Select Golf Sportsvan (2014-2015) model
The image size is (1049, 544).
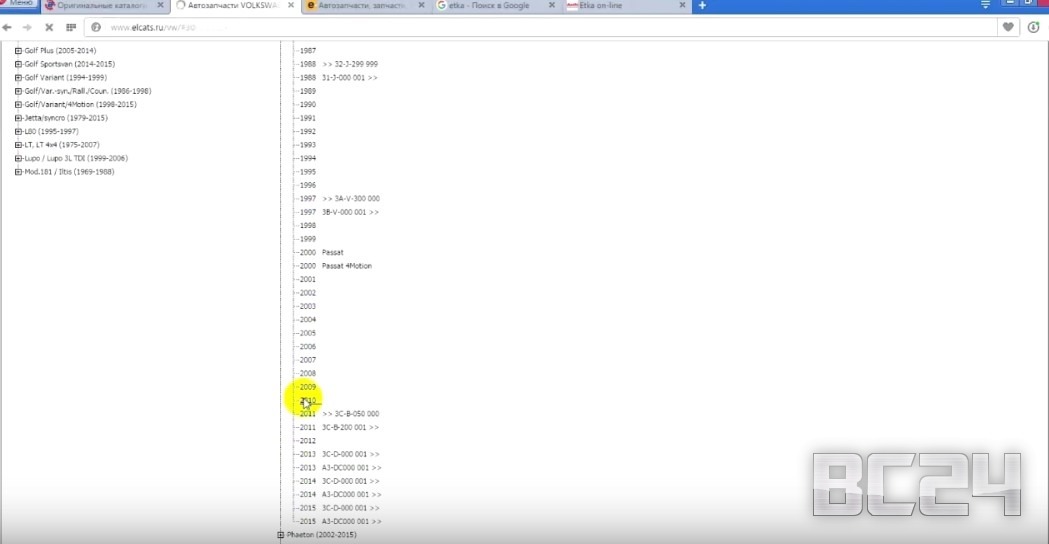pyautogui.click(x=69, y=64)
